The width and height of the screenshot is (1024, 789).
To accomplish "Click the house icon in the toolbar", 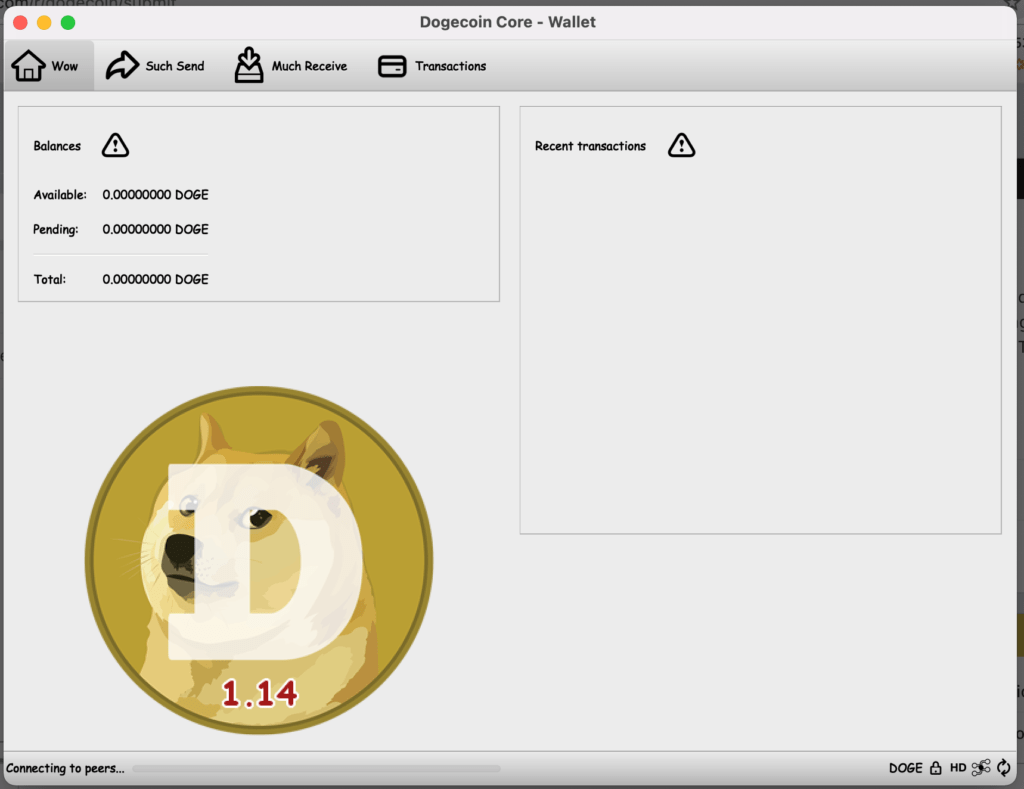I will click(28, 66).
